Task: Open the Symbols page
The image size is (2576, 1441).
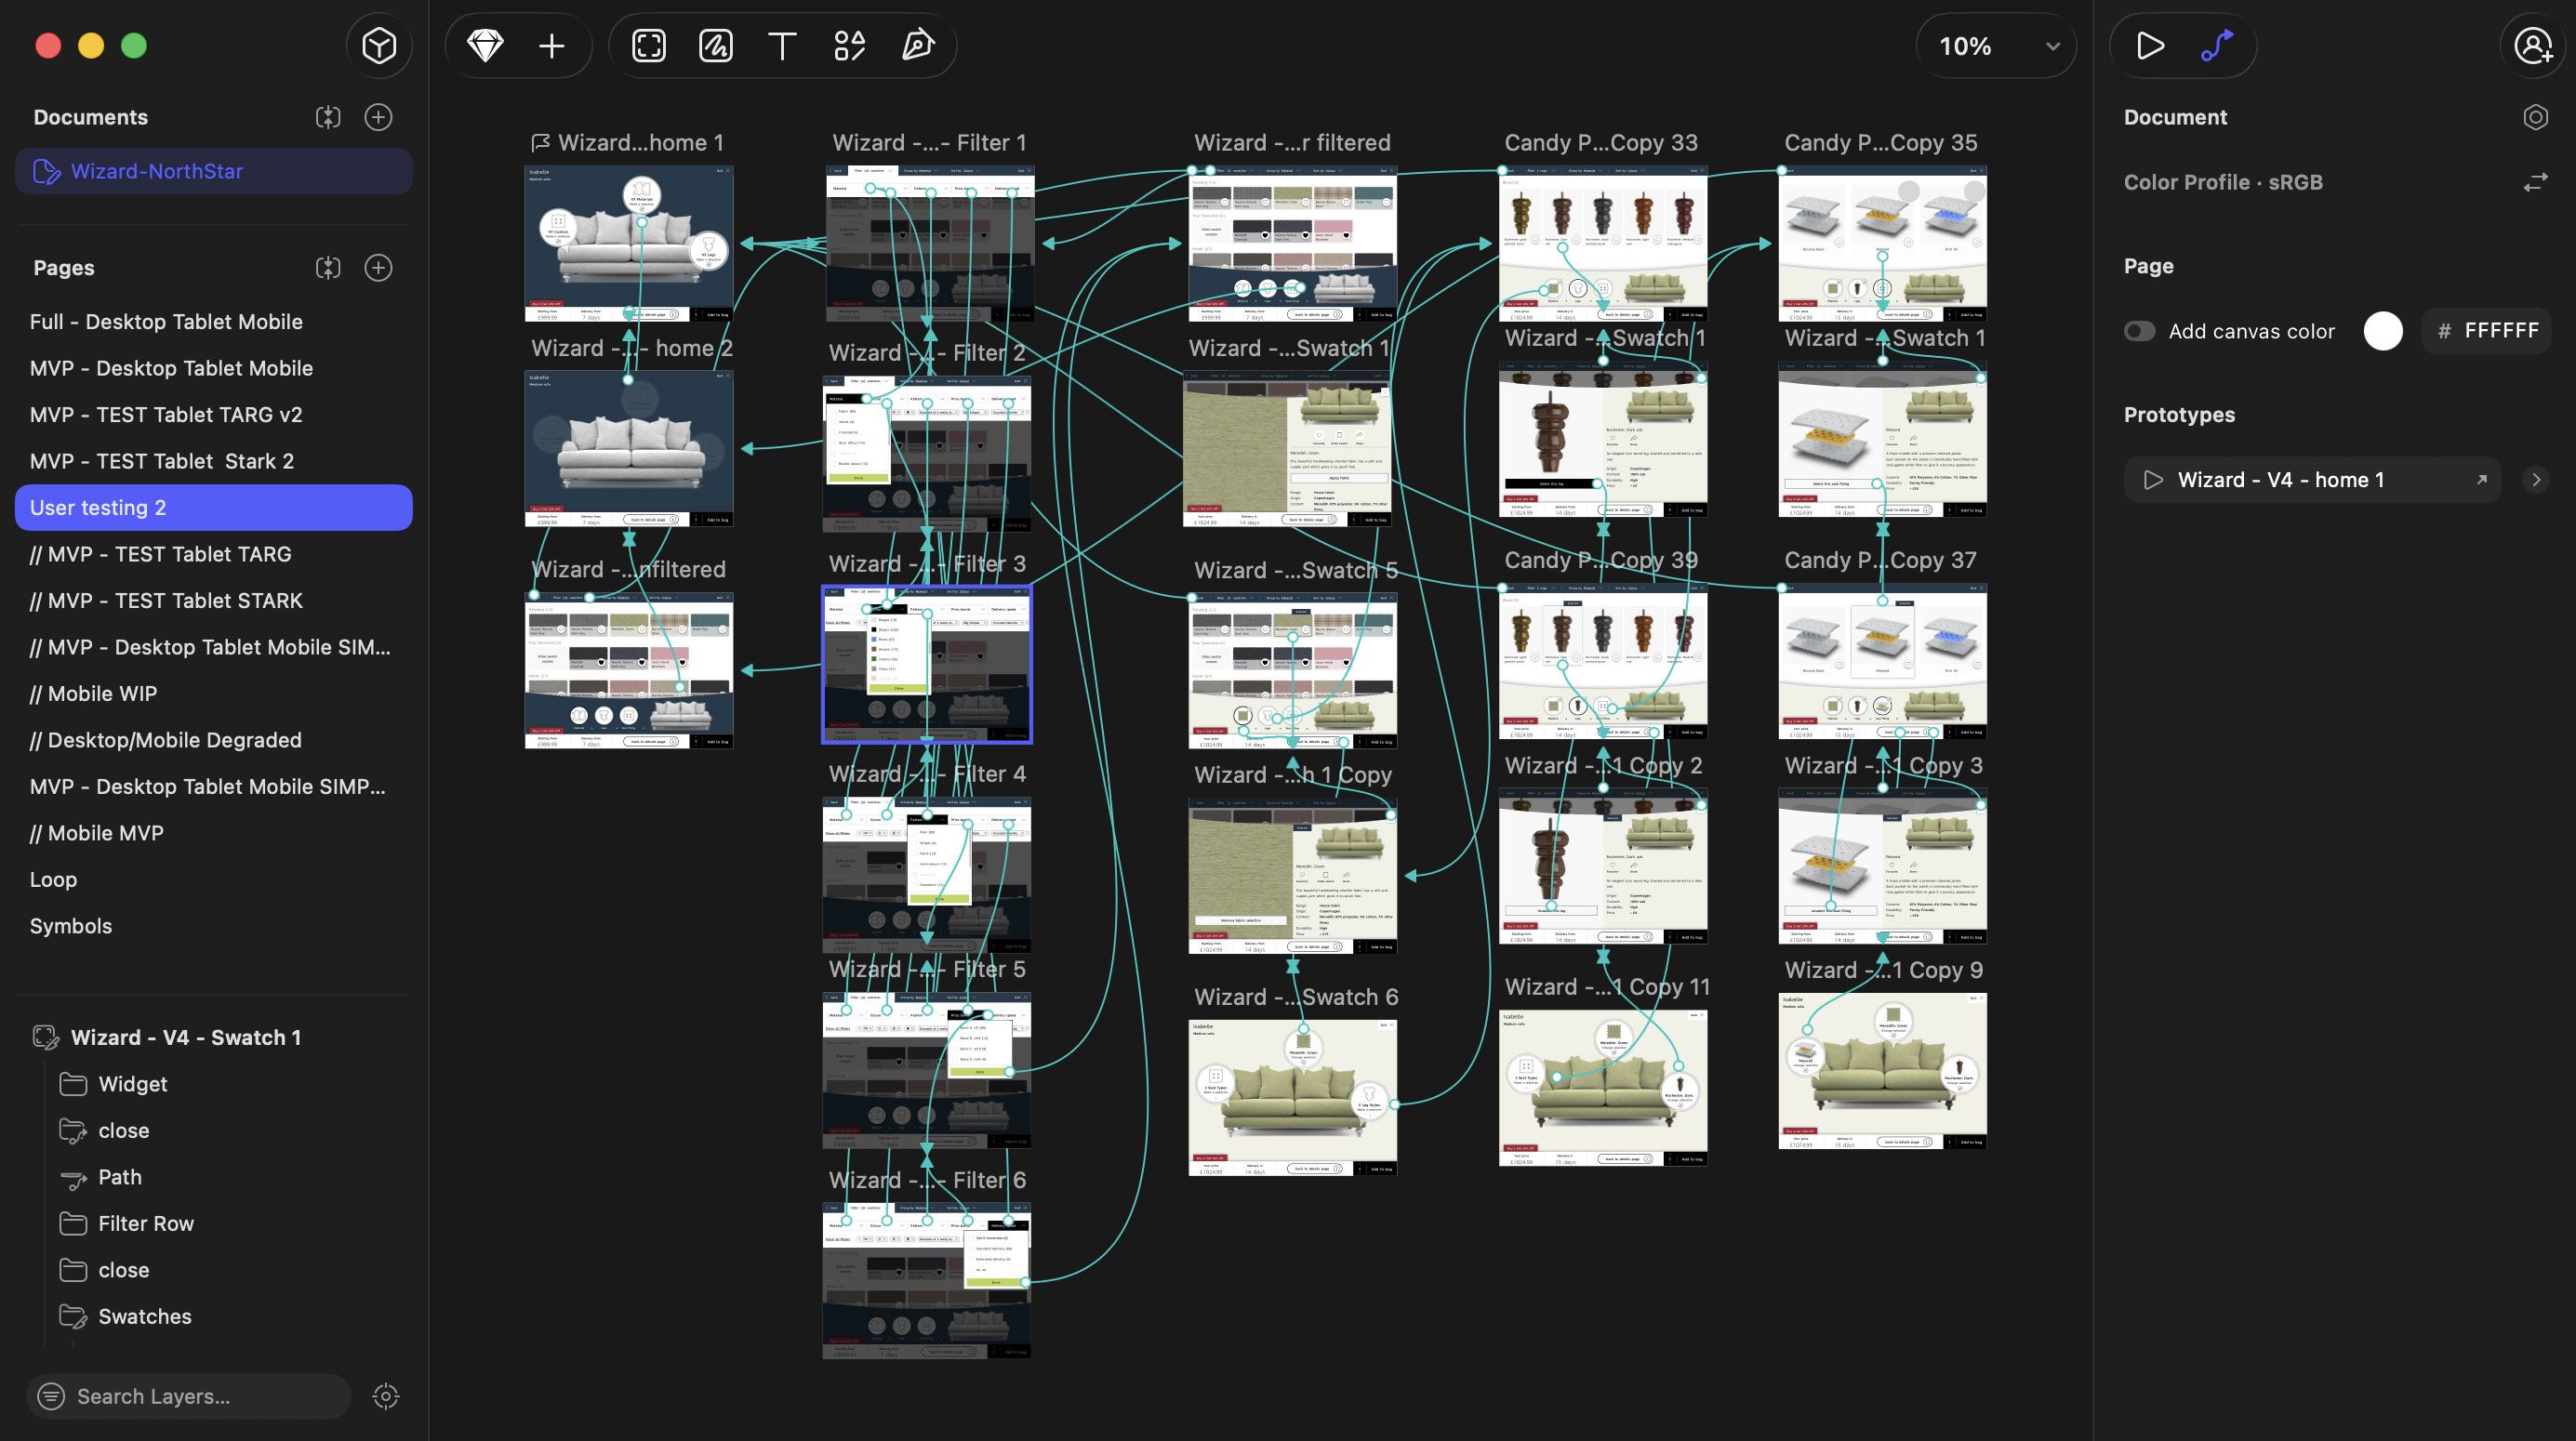Action: coord(213,926)
